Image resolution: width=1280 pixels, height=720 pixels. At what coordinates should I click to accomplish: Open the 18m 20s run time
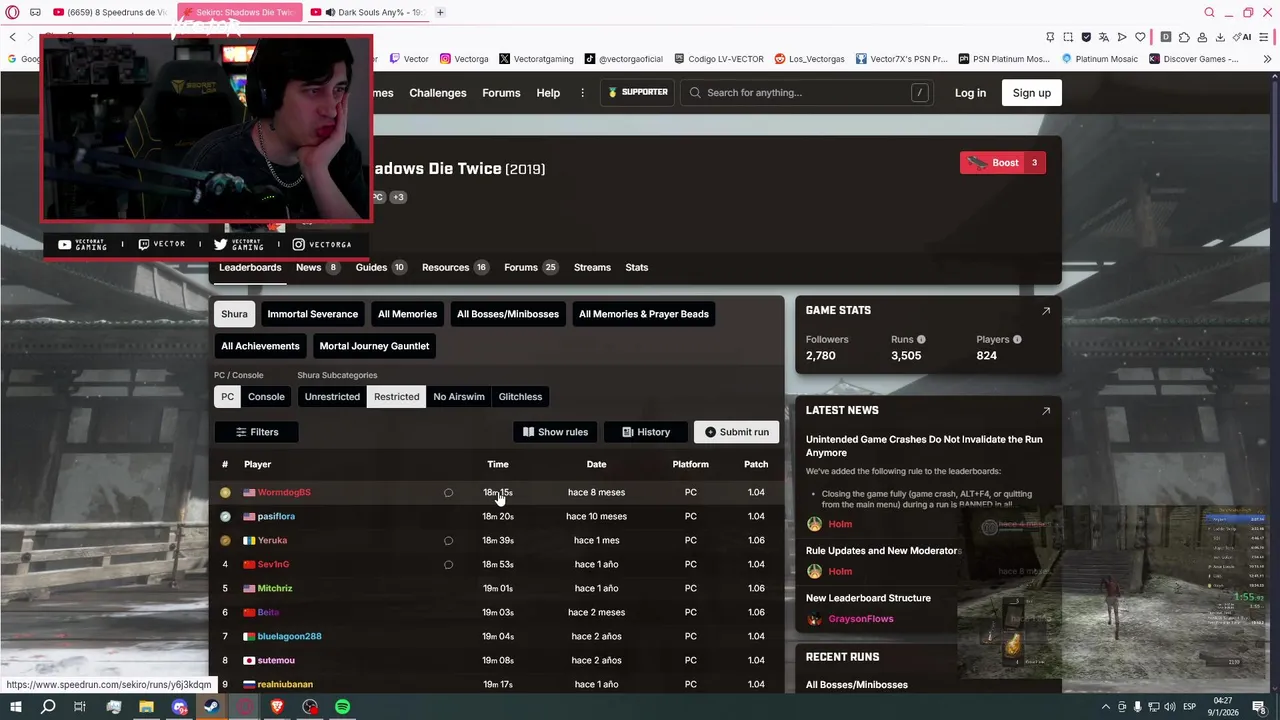click(498, 516)
